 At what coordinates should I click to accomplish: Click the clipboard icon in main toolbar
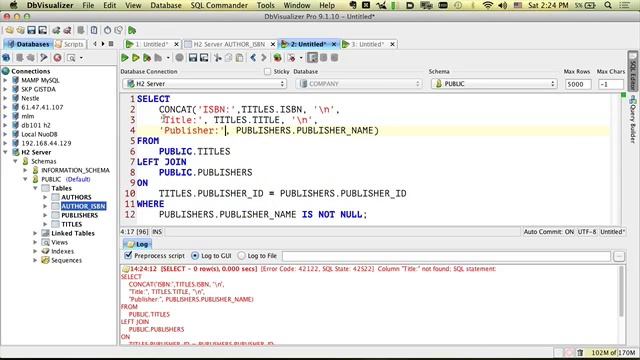point(94,30)
